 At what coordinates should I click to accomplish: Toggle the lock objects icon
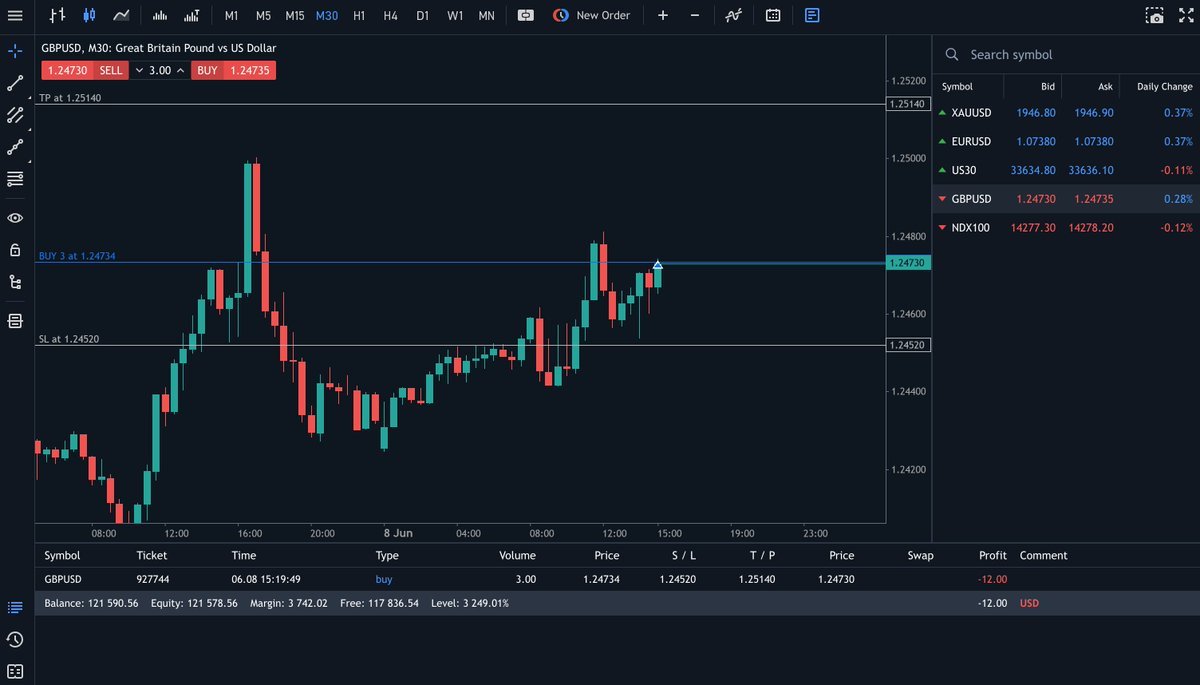(x=14, y=249)
